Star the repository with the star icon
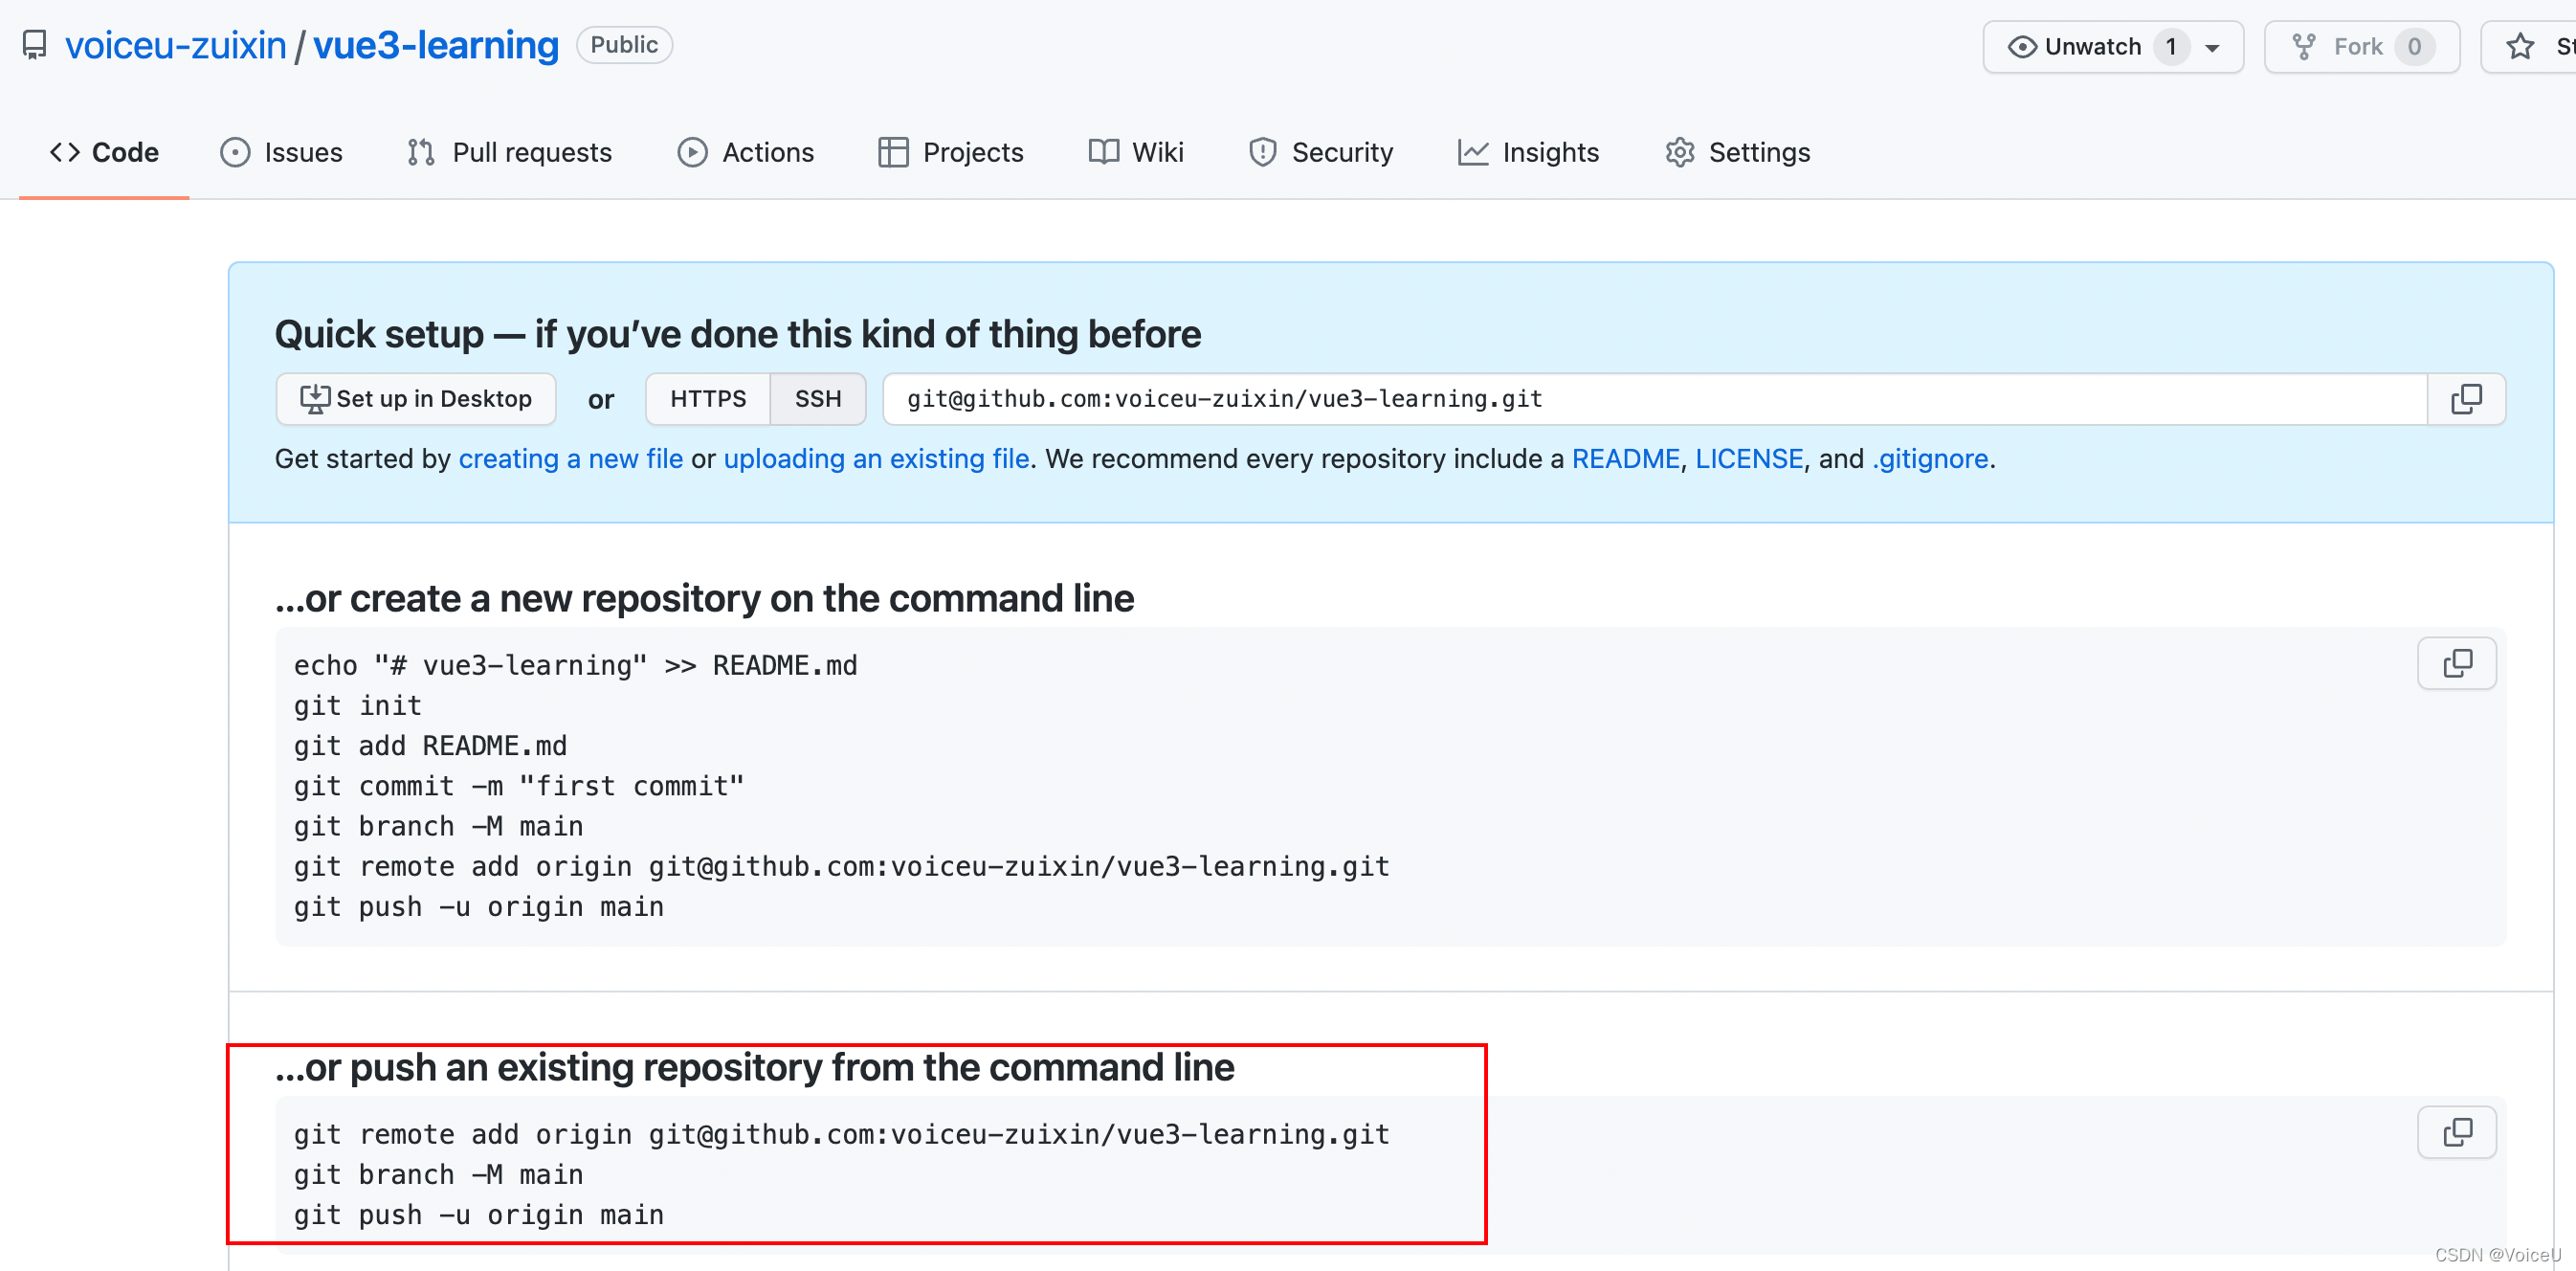The height and width of the screenshot is (1271, 2576). (2521, 47)
